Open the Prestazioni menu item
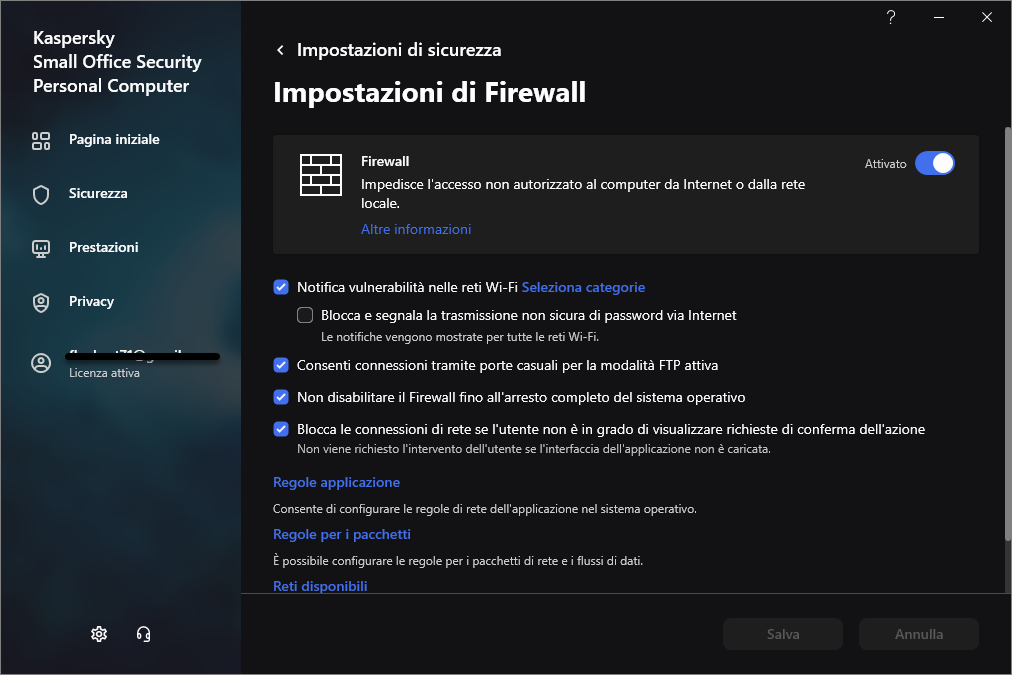Image resolution: width=1012 pixels, height=675 pixels. (103, 248)
